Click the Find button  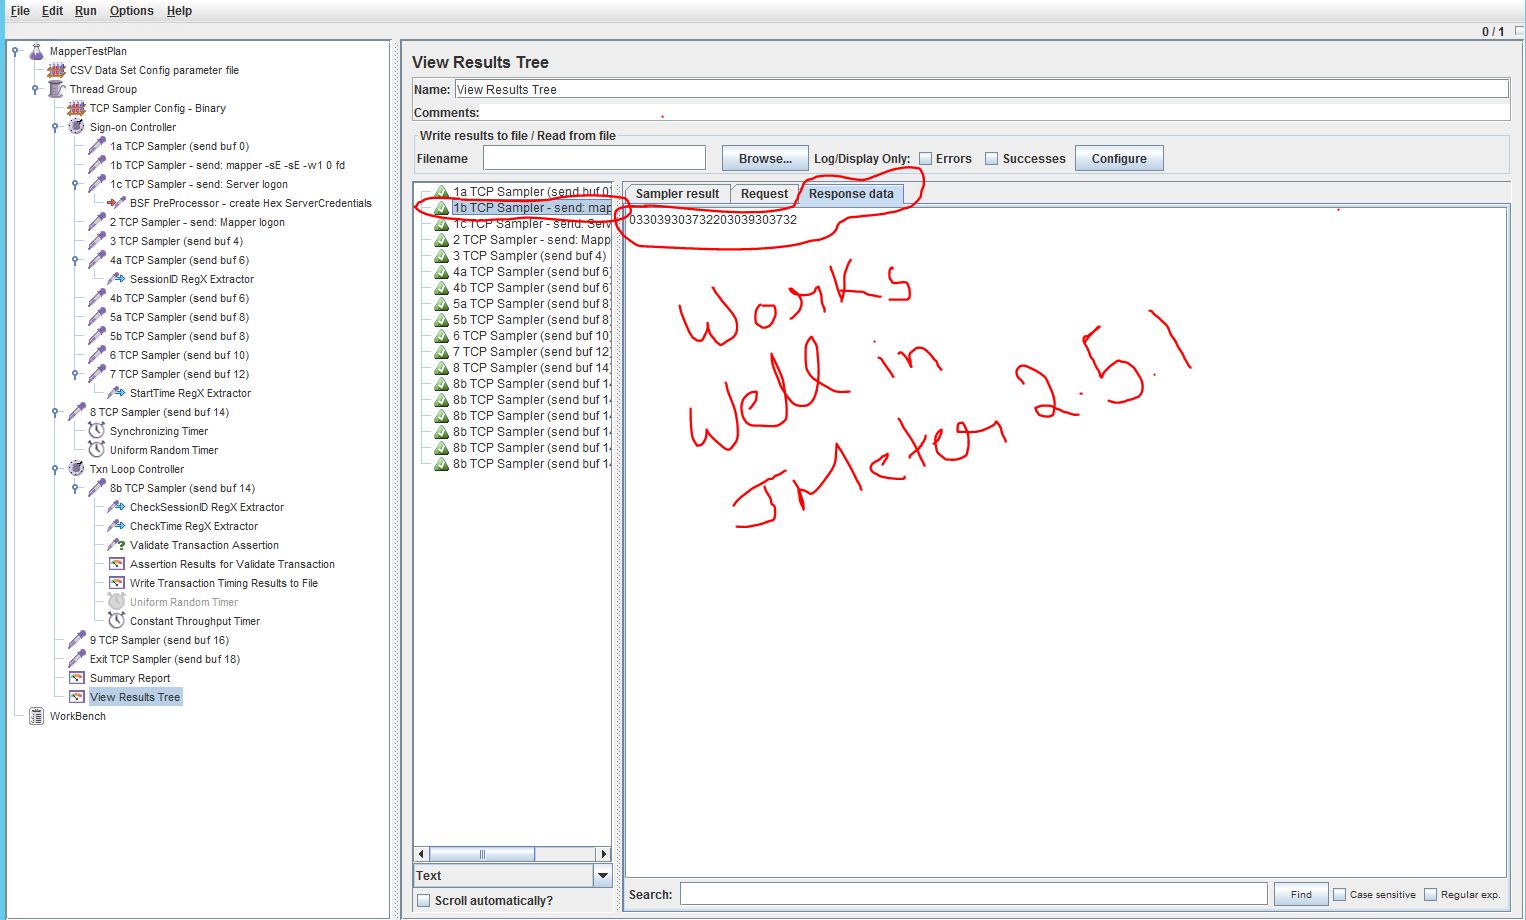1300,894
